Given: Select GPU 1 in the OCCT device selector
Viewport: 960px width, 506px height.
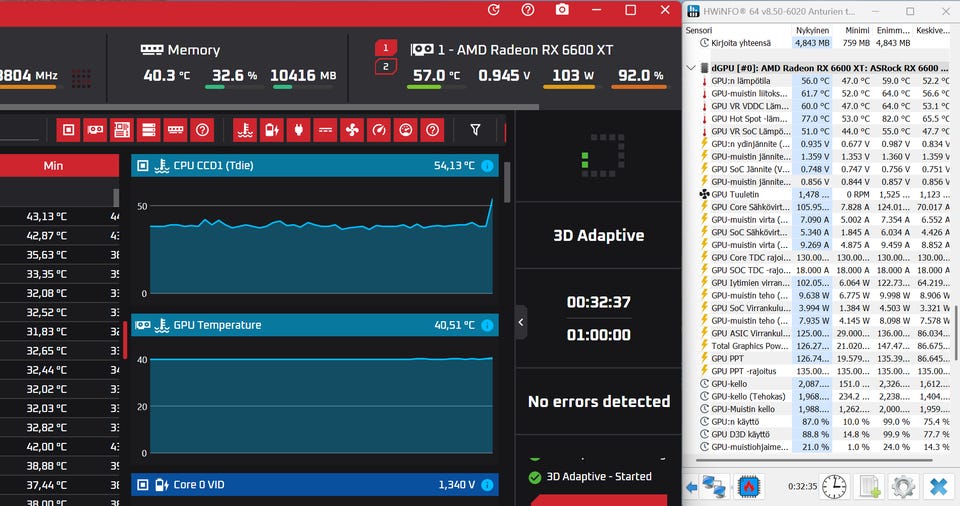Looking at the screenshot, I should [386, 47].
